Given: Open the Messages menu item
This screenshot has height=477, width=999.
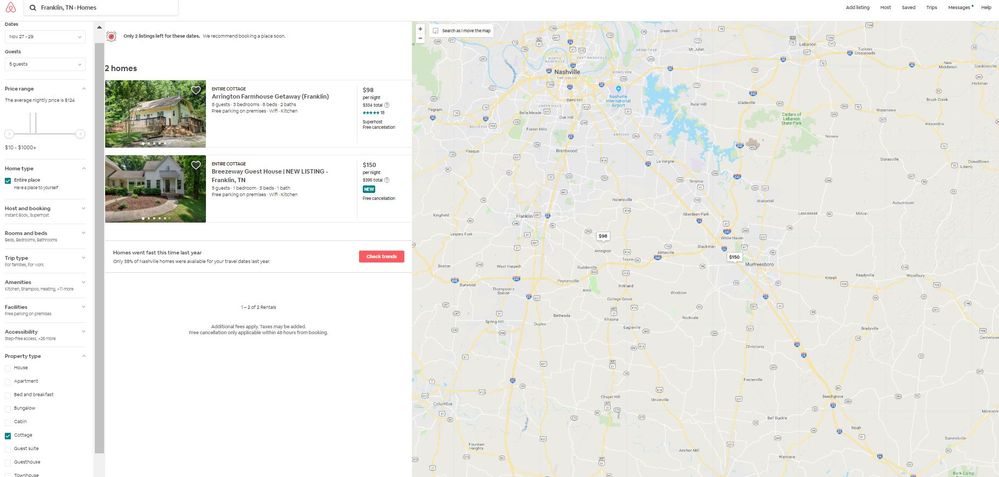Looking at the screenshot, I should 959,7.
